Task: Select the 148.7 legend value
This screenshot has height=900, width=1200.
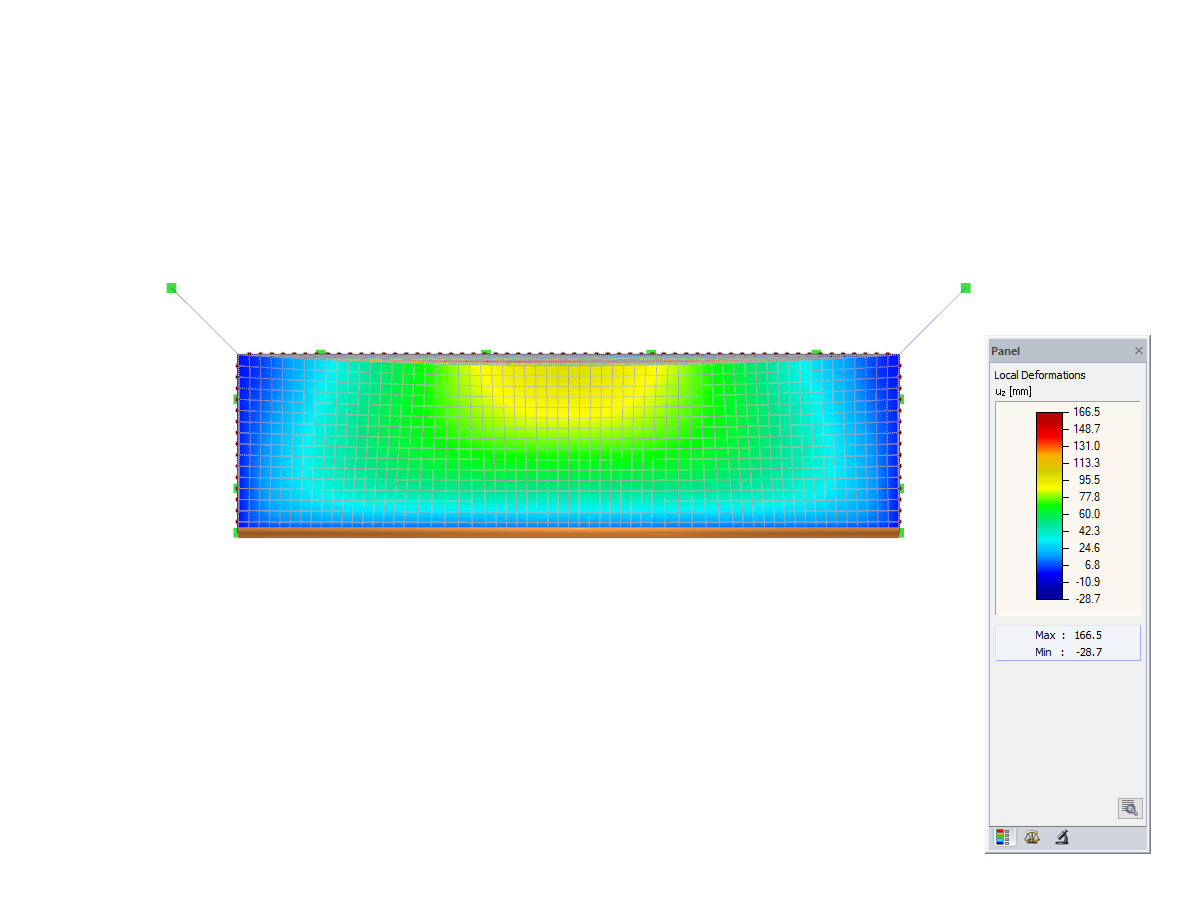Action: click(x=1086, y=429)
